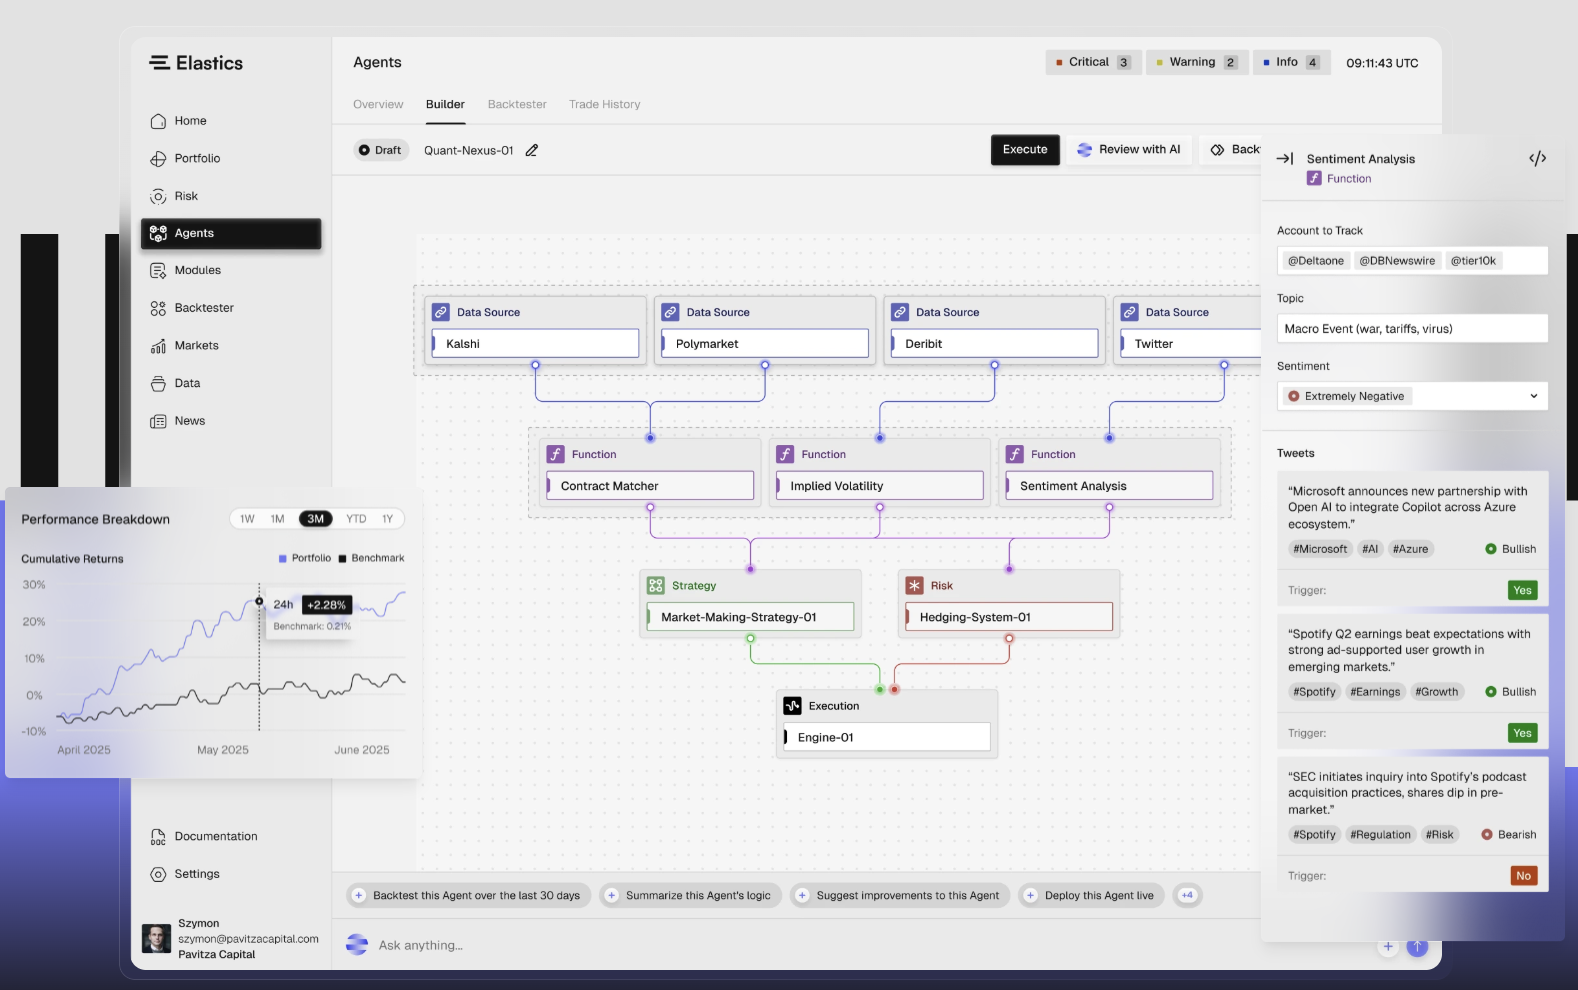Viewport: 1578px width, 990px height.
Task: Click the send arrow button in chat
Action: tap(1417, 946)
